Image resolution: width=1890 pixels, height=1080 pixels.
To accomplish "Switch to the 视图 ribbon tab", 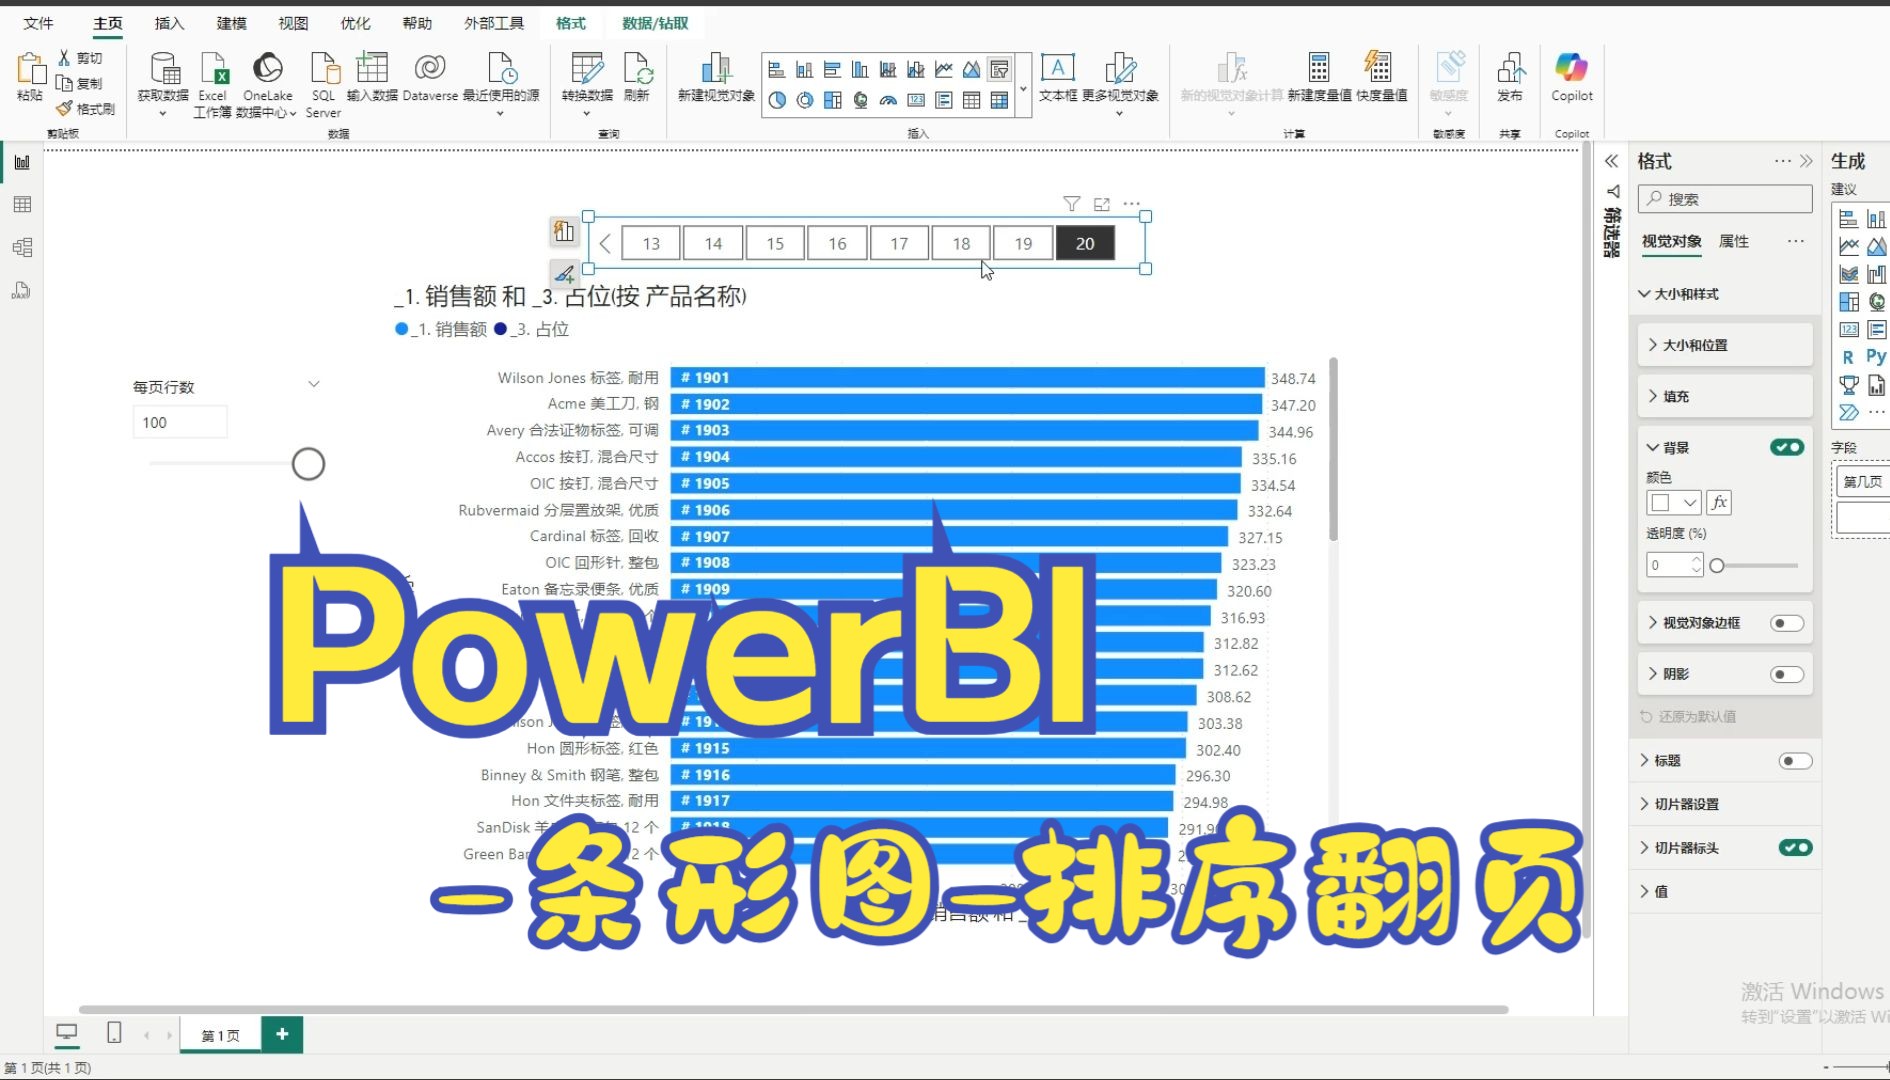I will (x=292, y=23).
